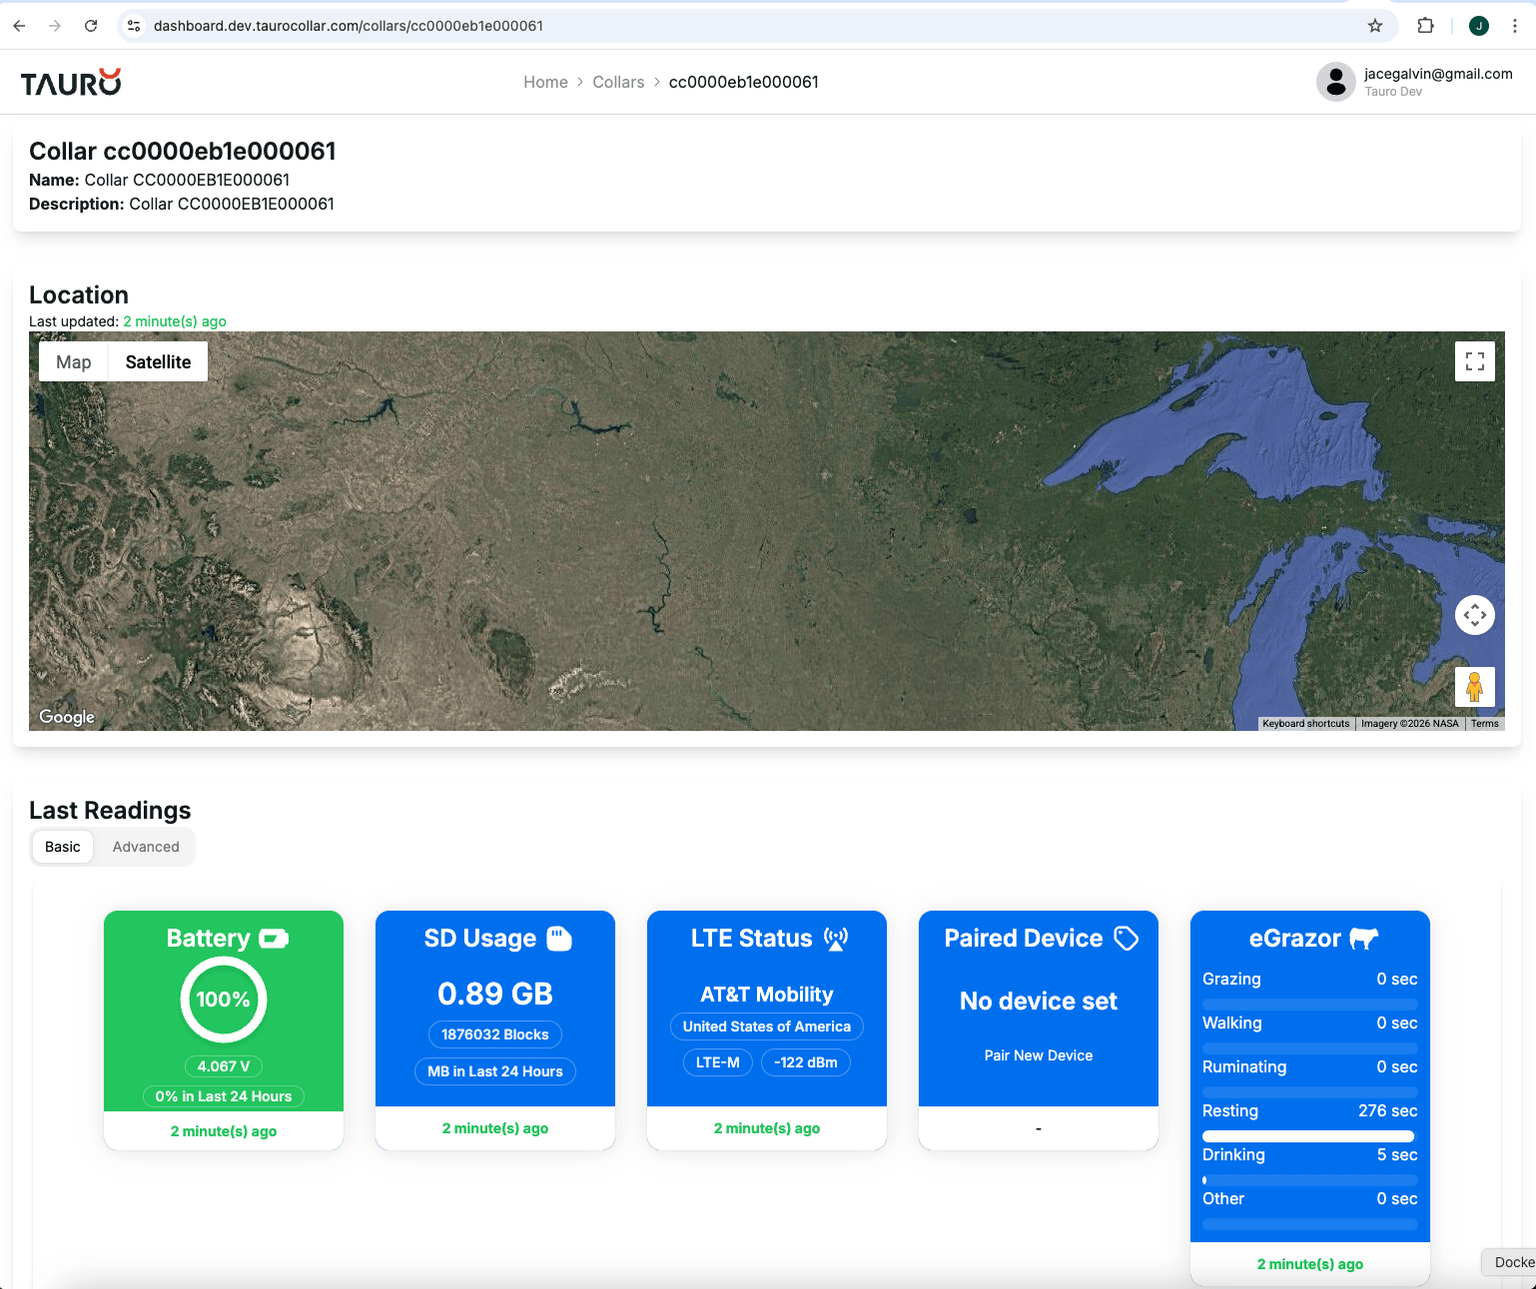This screenshot has width=1536, height=1289.
Task: Click the Tauro logo in header
Action: 71,82
